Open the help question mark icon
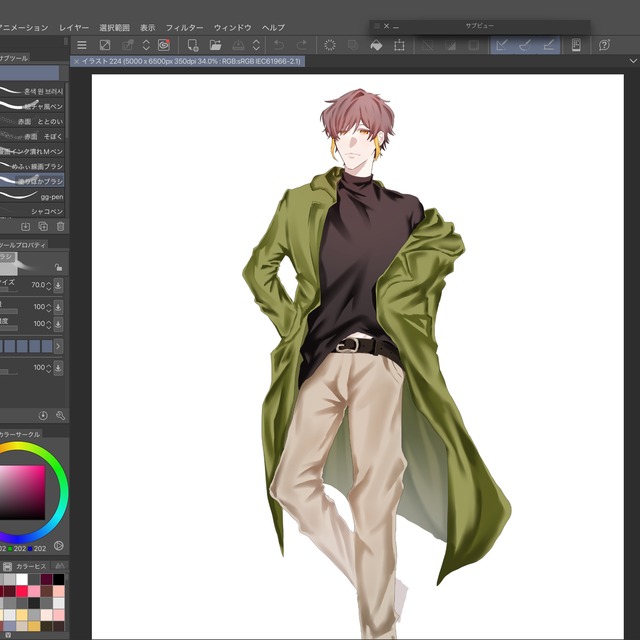Image resolution: width=640 pixels, height=640 pixels. tap(604, 45)
